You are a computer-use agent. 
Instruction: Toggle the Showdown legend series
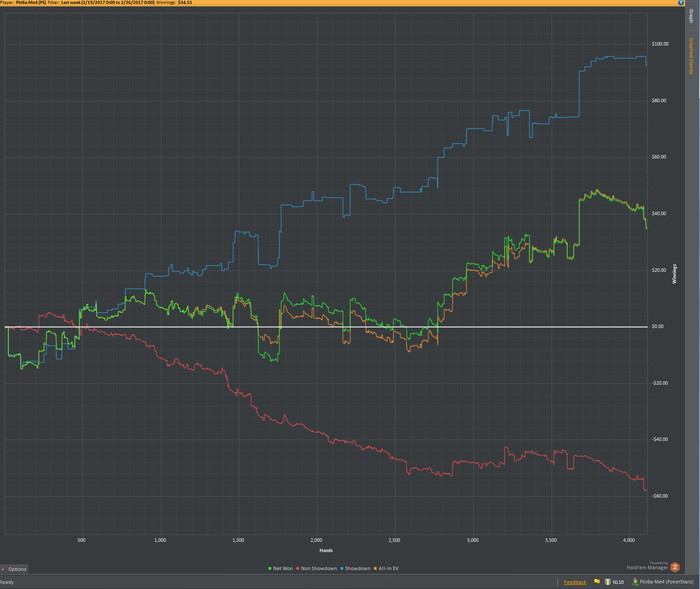click(x=355, y=568)
